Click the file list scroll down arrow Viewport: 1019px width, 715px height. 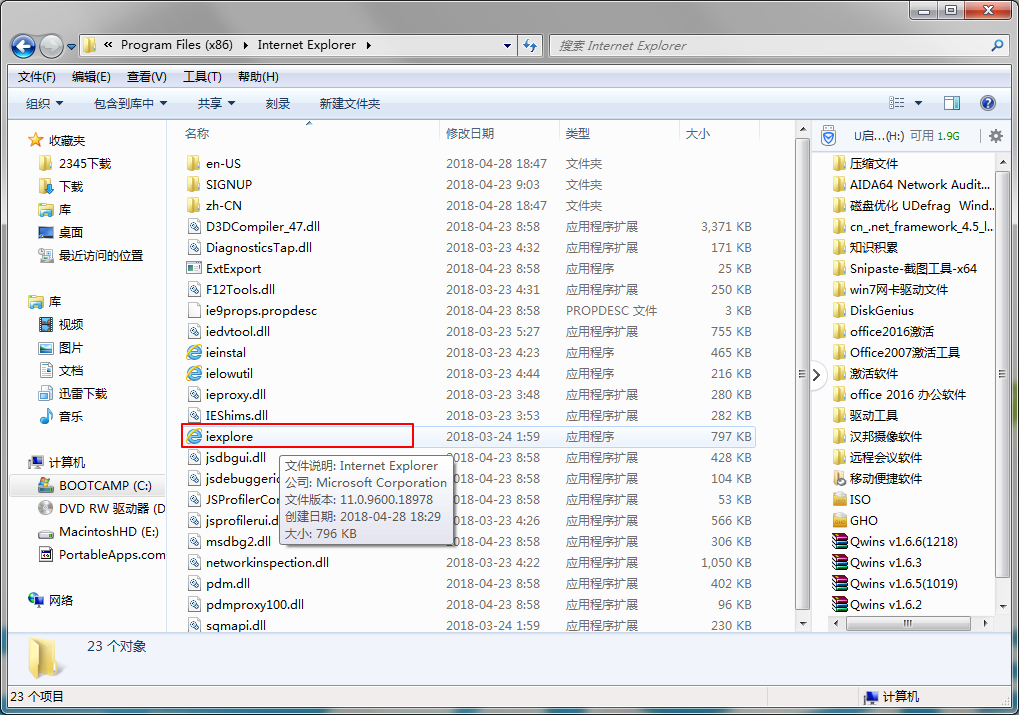coord(803,624)
